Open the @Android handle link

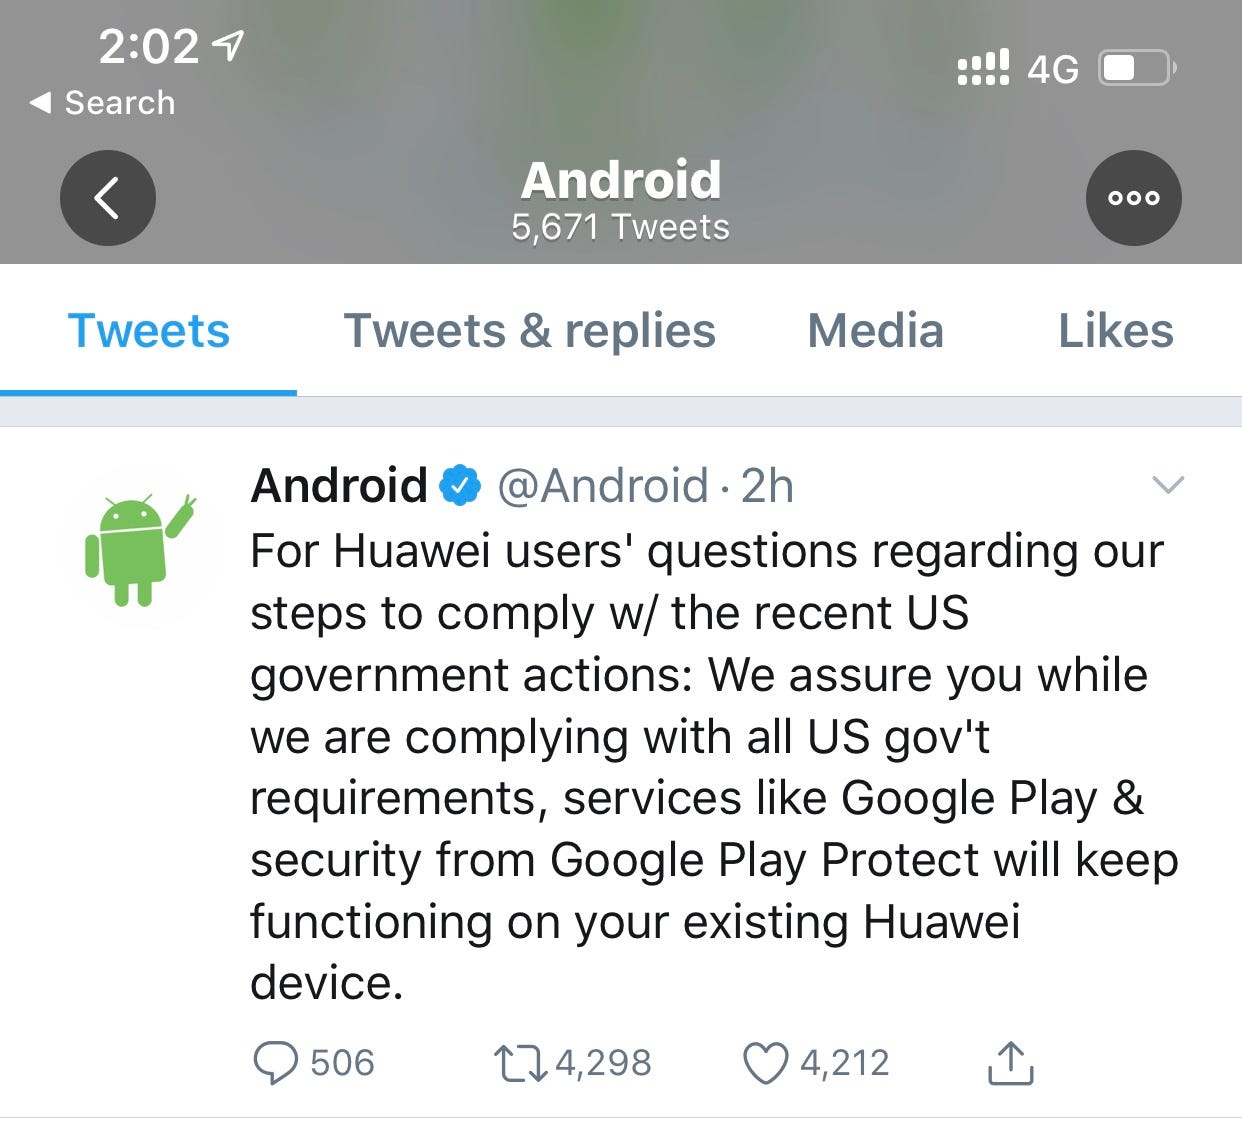(603, 486)
